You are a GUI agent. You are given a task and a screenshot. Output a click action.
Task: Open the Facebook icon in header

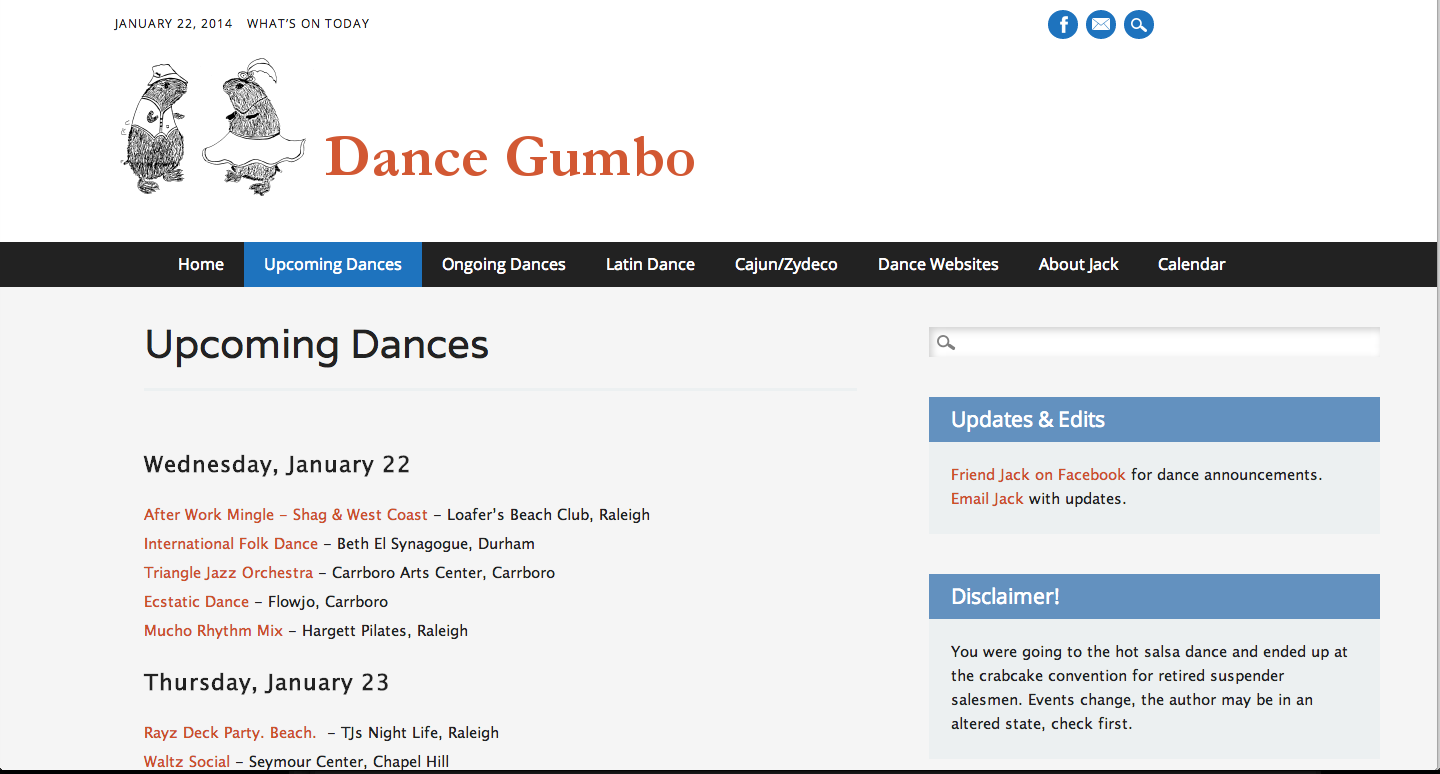(x=1063, y=24)
